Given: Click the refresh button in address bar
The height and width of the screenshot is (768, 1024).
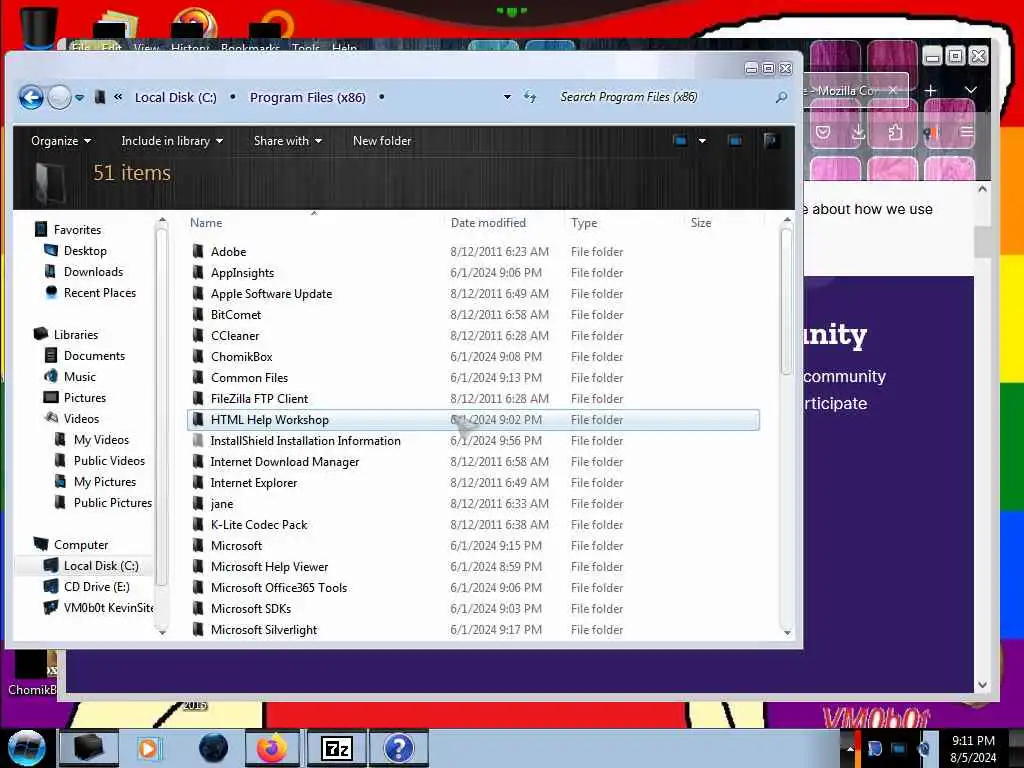Looking at the screenshot, I should (x=530, y=97).
